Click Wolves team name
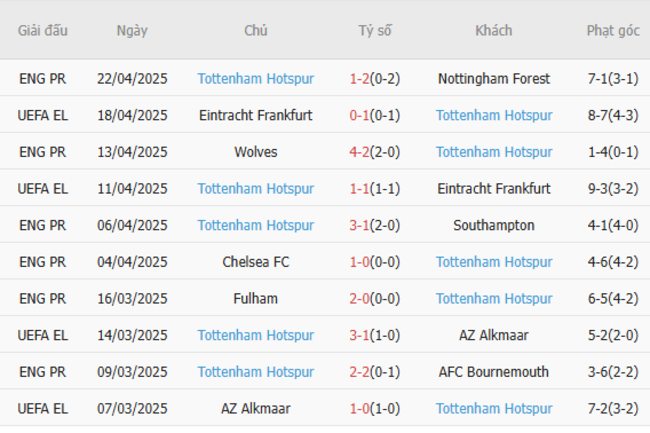 coord(255,152)
